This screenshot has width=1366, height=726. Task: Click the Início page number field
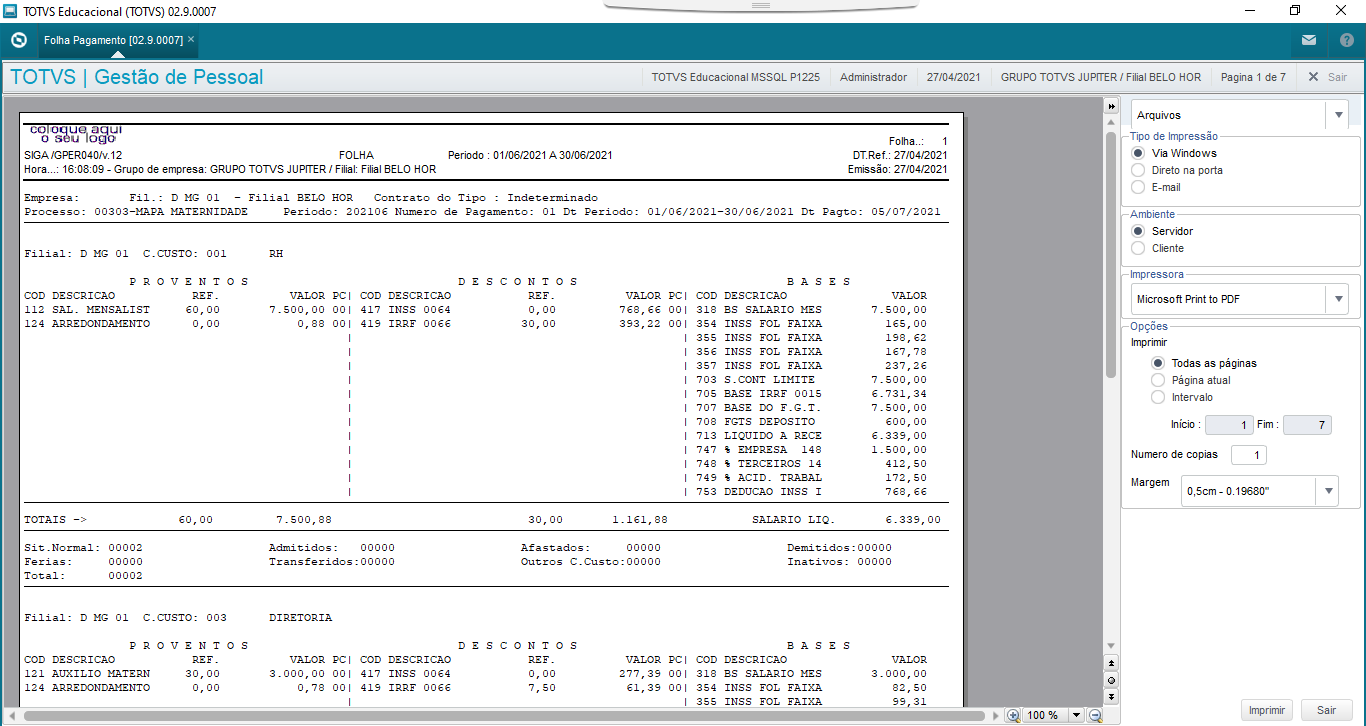pyautogui.click(x=1229, y=425)
